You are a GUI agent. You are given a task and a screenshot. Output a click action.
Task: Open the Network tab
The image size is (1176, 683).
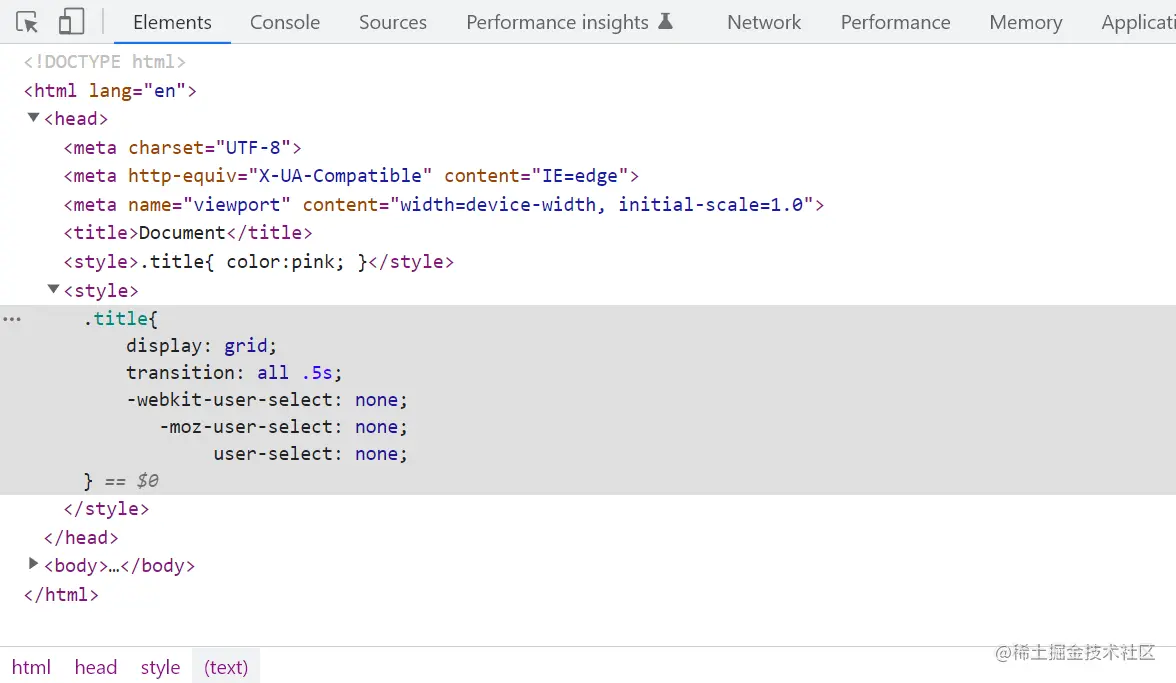coord(764,22)
